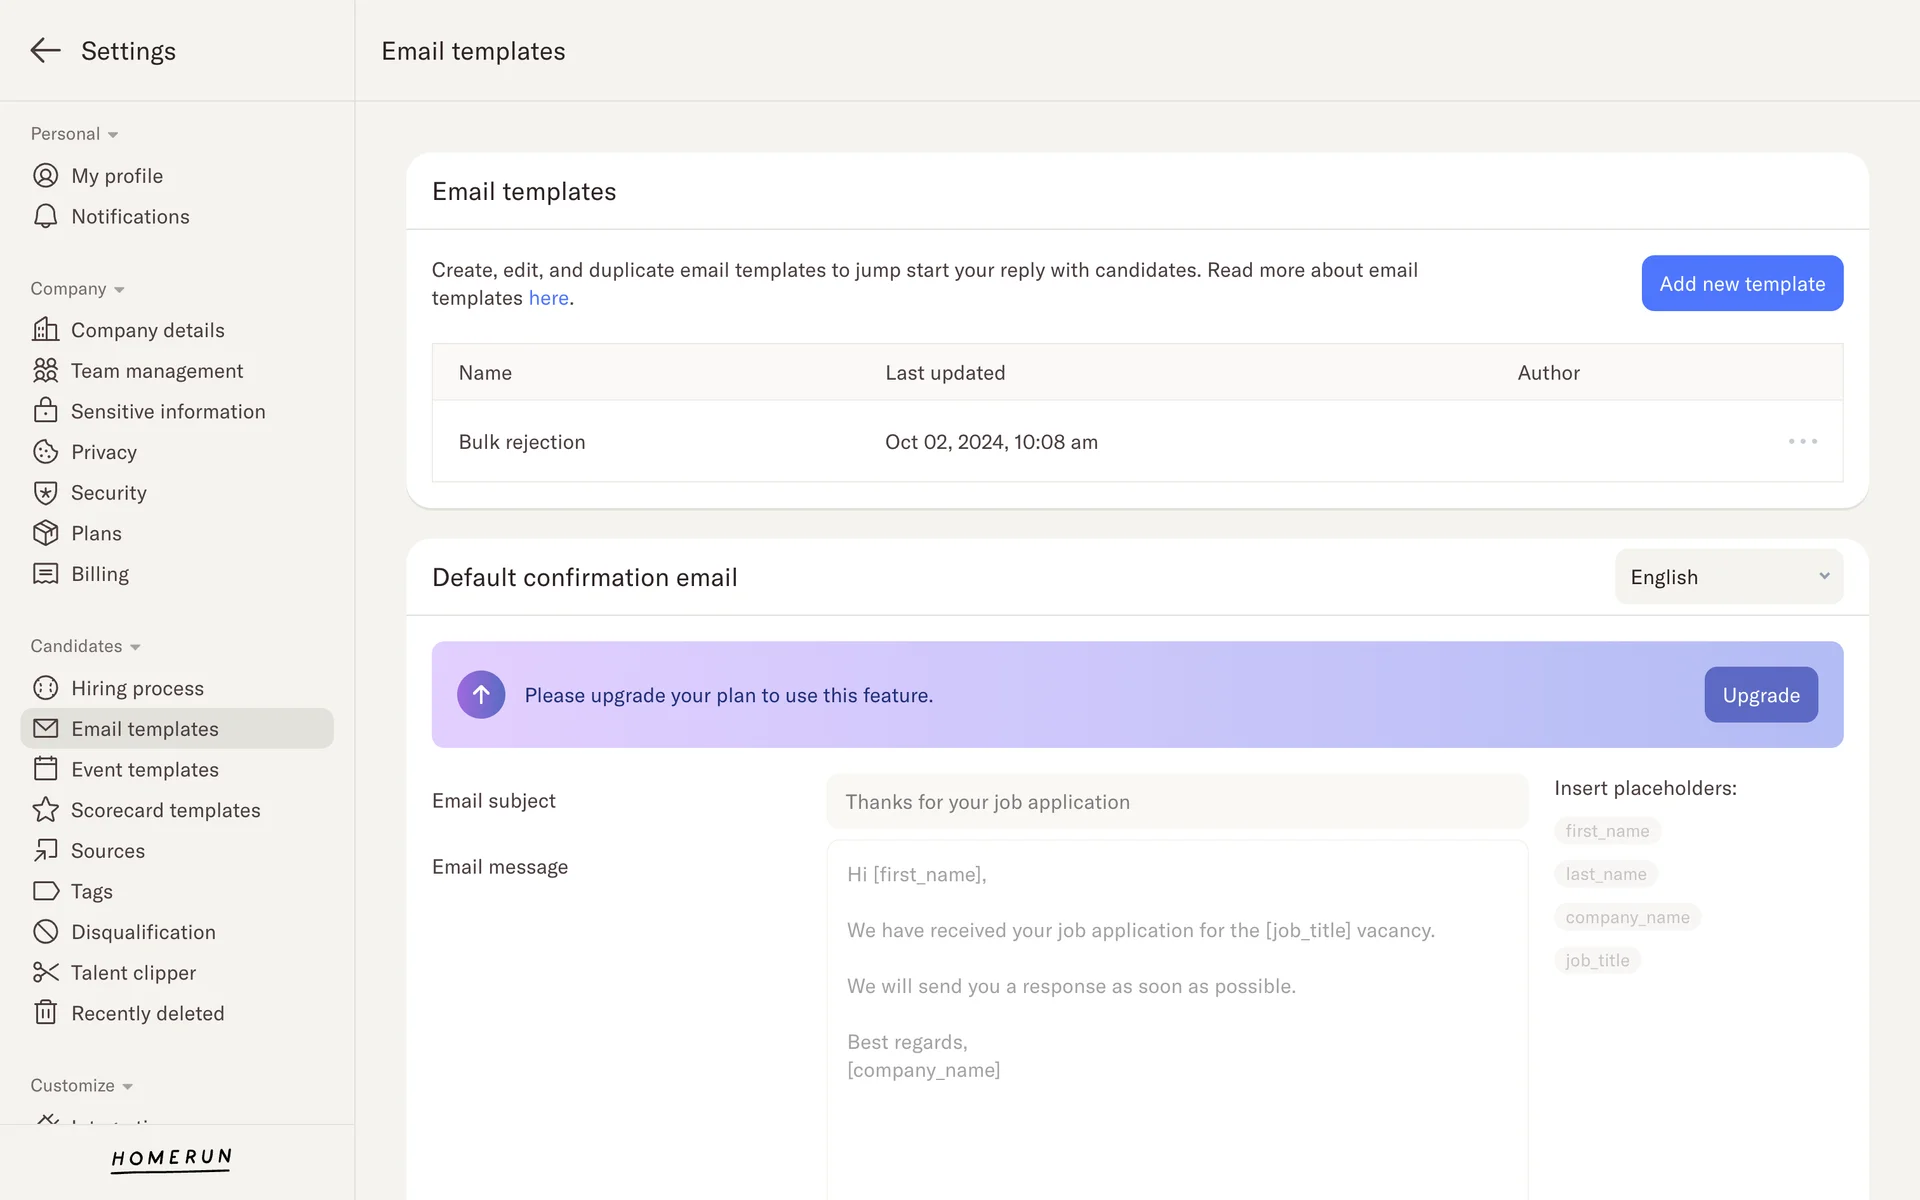Click the Email subject input field

(1176, 802)
